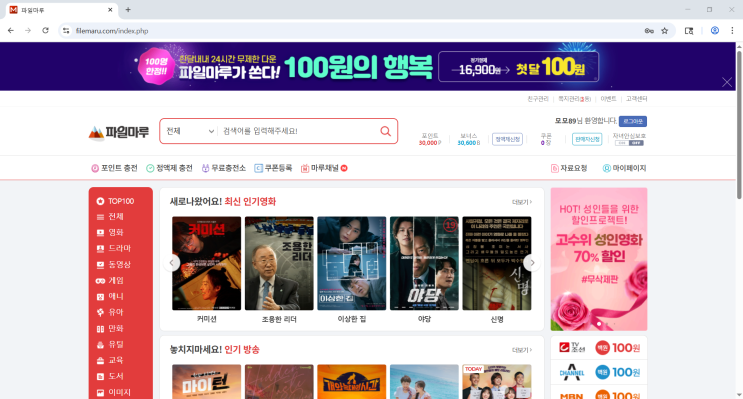Open 자료요청 request page
The width and height of the screenshot is (743, 399).
569,168
